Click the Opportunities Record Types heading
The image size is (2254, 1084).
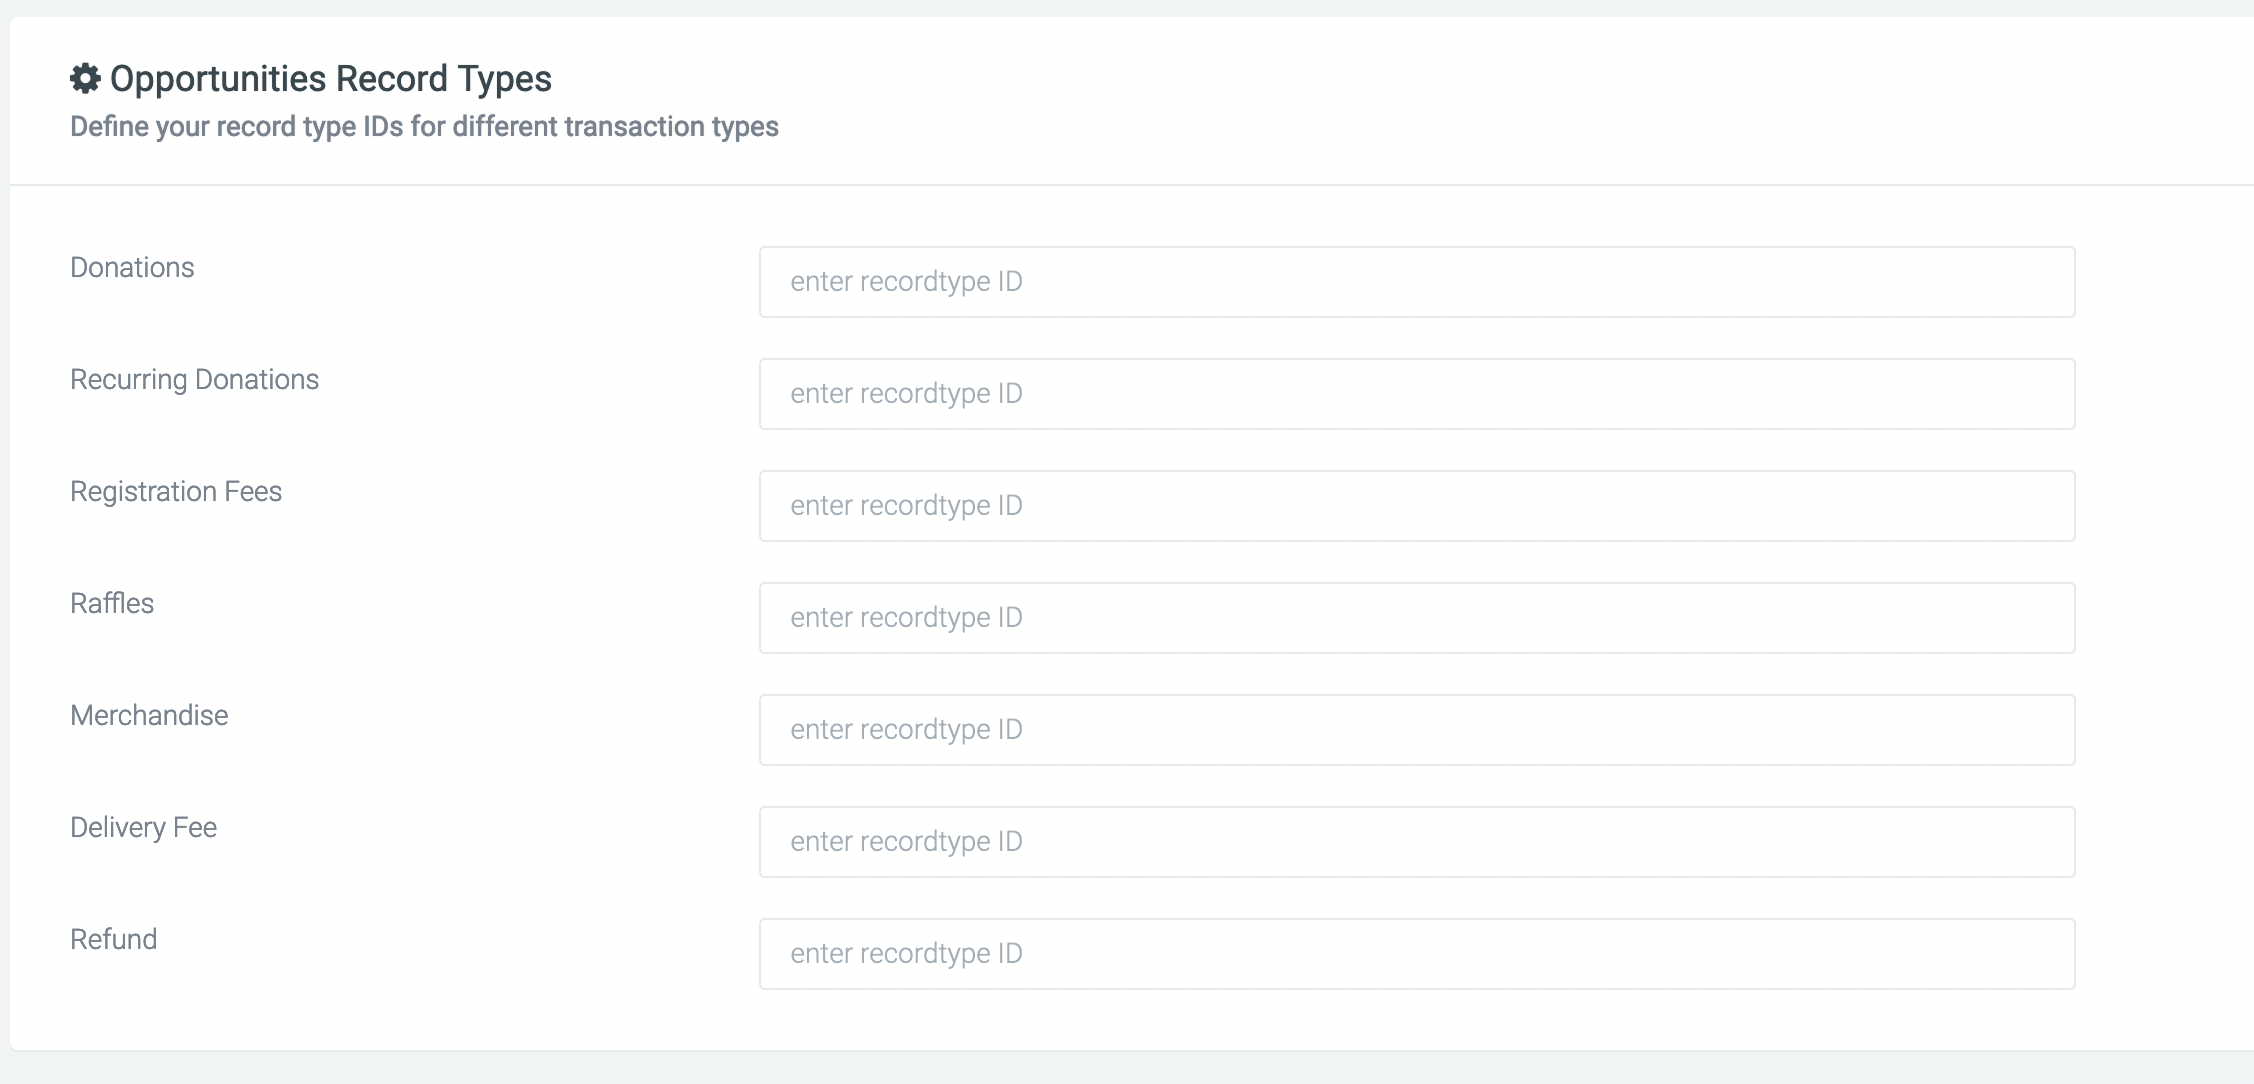click(330, 79)
